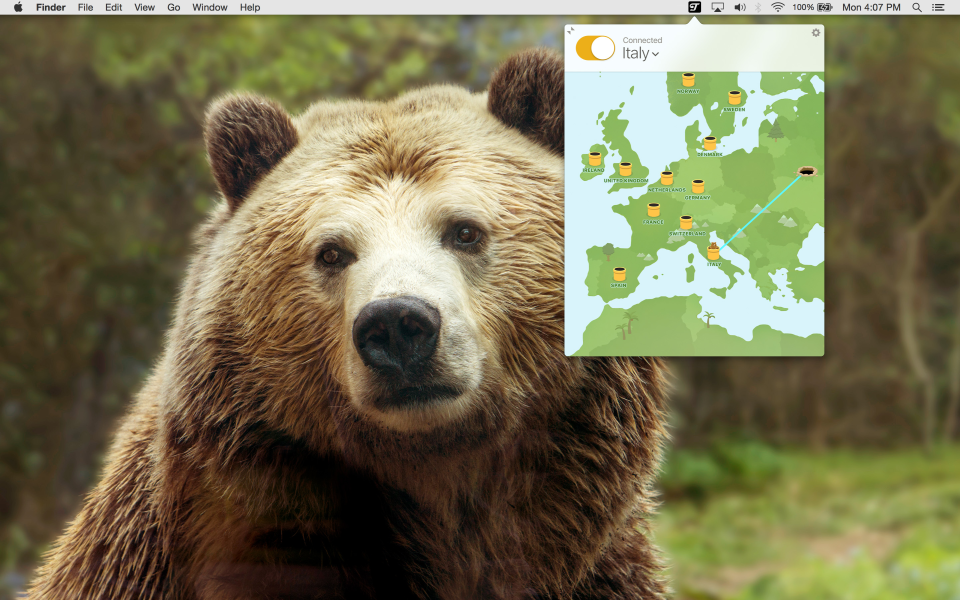Click the Wi-Fi status icon
This screenshot has height=600, width=960.
[x=777, y=7]
